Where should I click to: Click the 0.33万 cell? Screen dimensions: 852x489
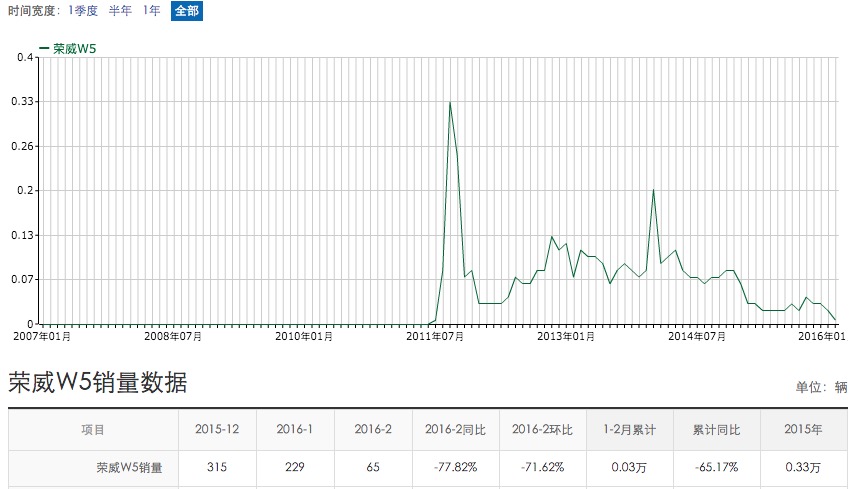coord(803,467)
